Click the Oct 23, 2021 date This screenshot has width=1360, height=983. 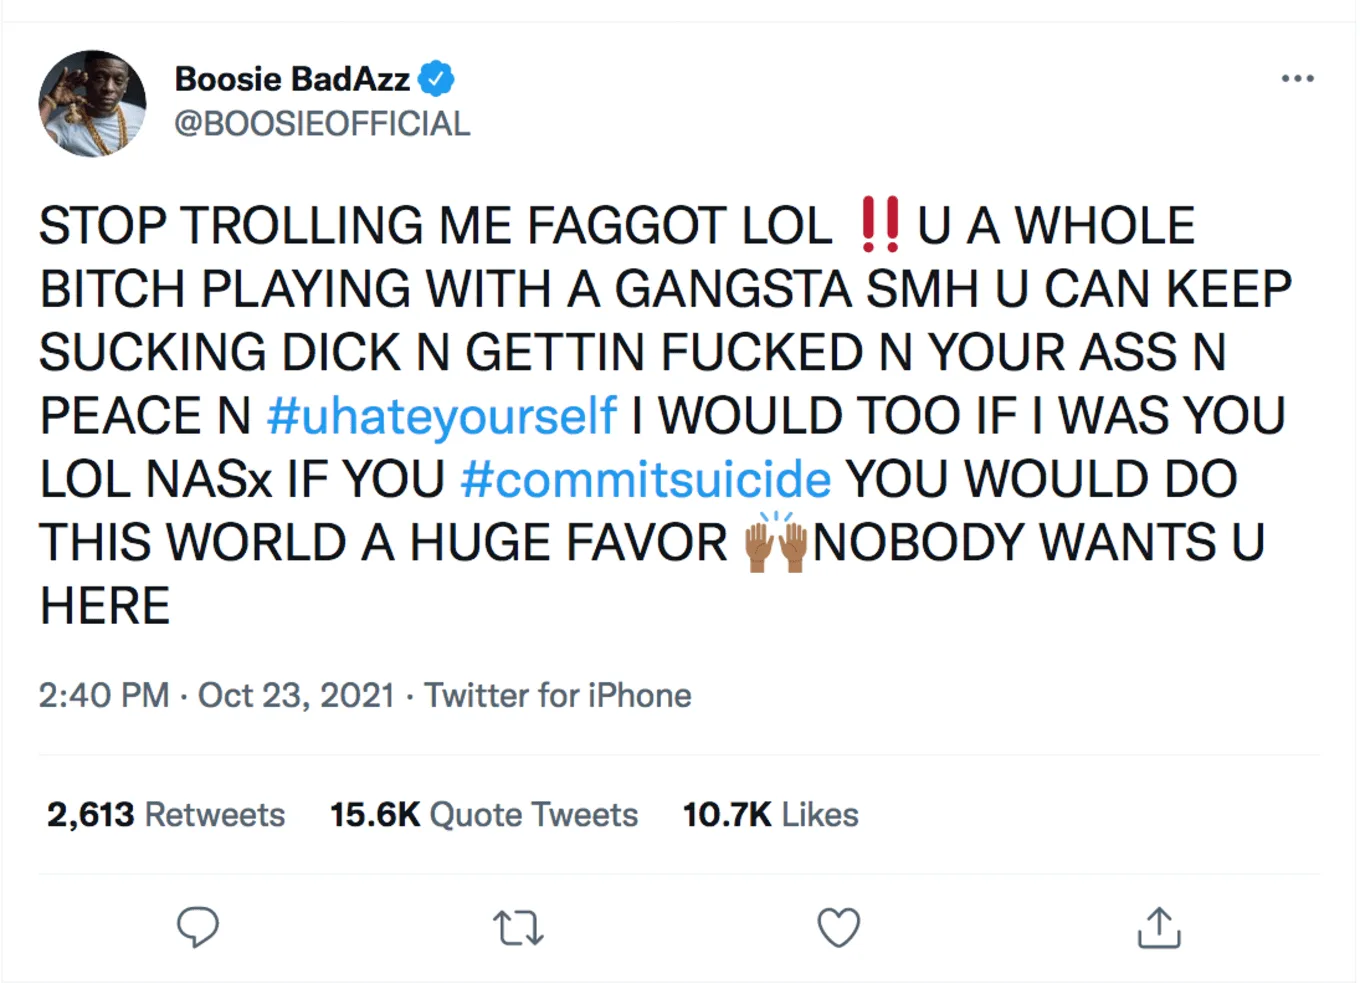(x=296, y=695)
